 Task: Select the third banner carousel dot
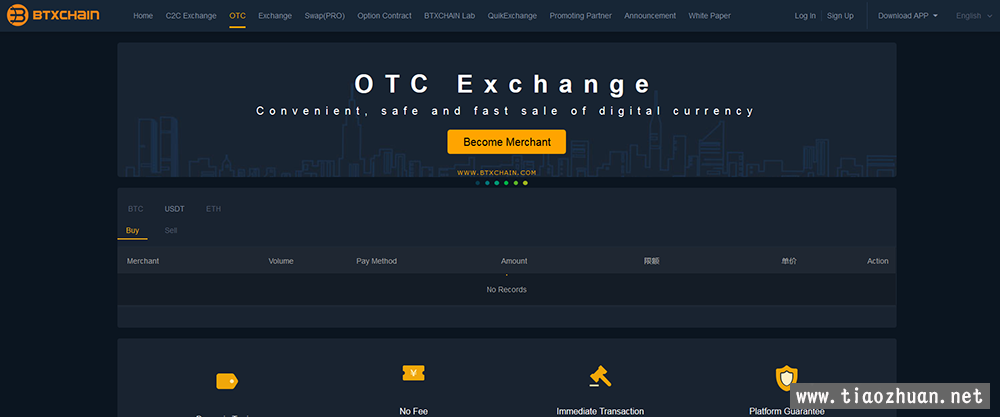click(x=497, y=183)
